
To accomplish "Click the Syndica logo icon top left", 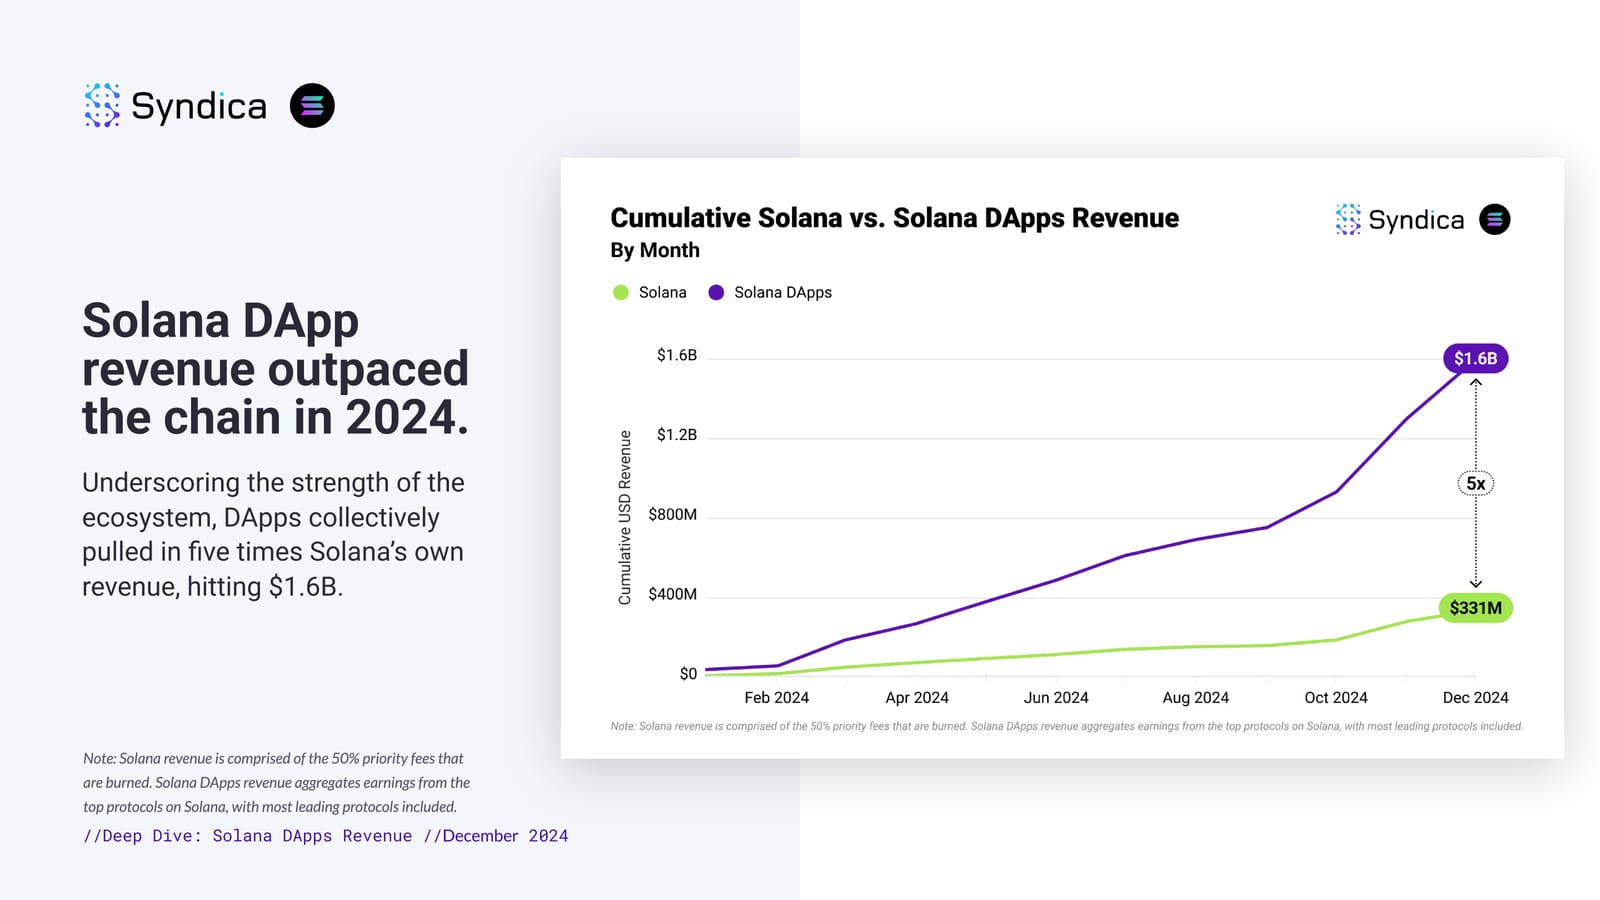I will point(101,106).
